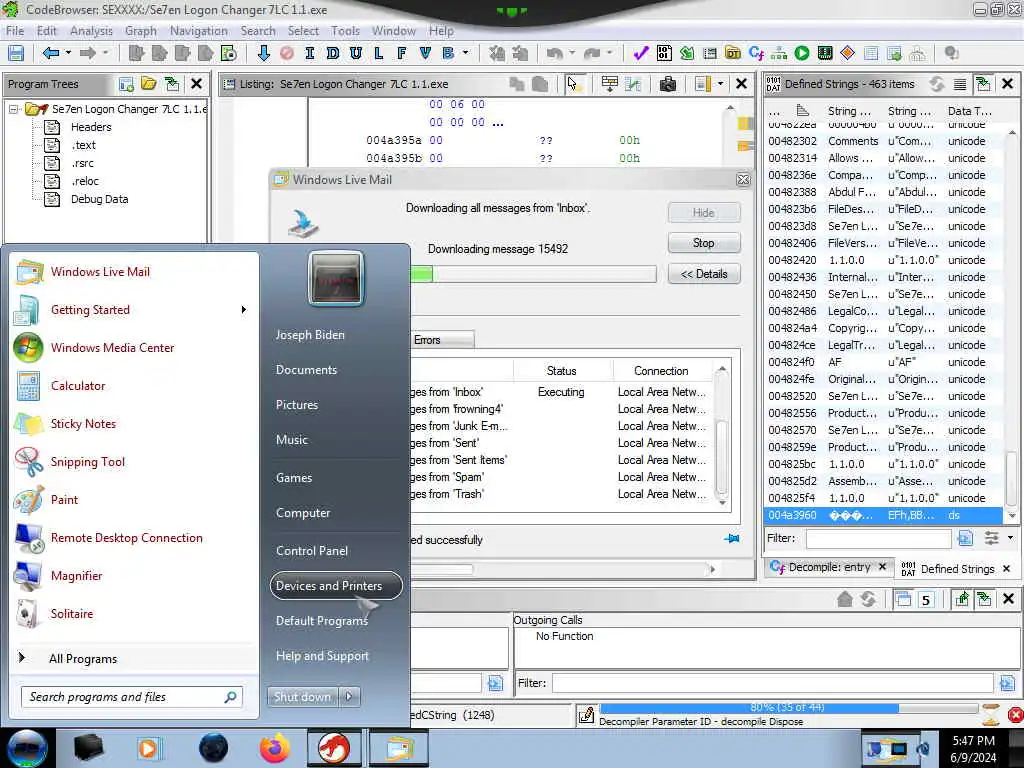1024x768 pixels.
Task: Open the function call graph hierarchy icon
Action: coord(779,54)
